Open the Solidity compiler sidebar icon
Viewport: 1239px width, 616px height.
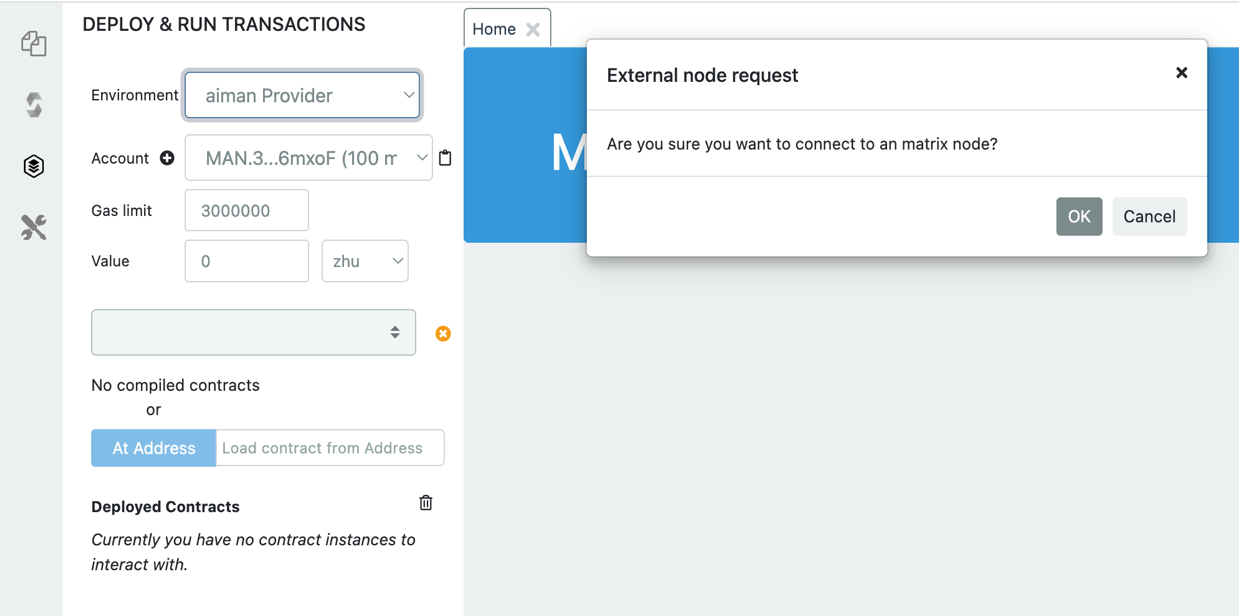coord(34,104)
